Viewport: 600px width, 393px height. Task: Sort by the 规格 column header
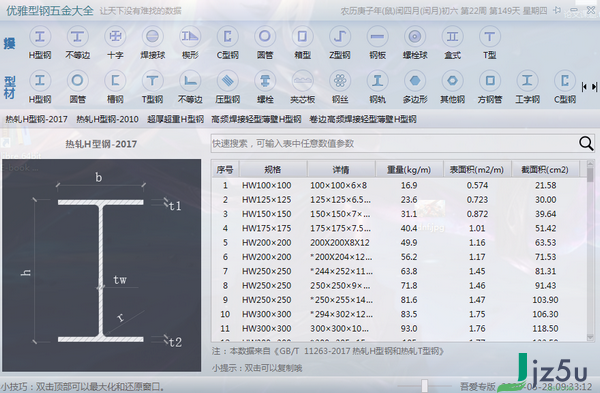click(273, 170)
